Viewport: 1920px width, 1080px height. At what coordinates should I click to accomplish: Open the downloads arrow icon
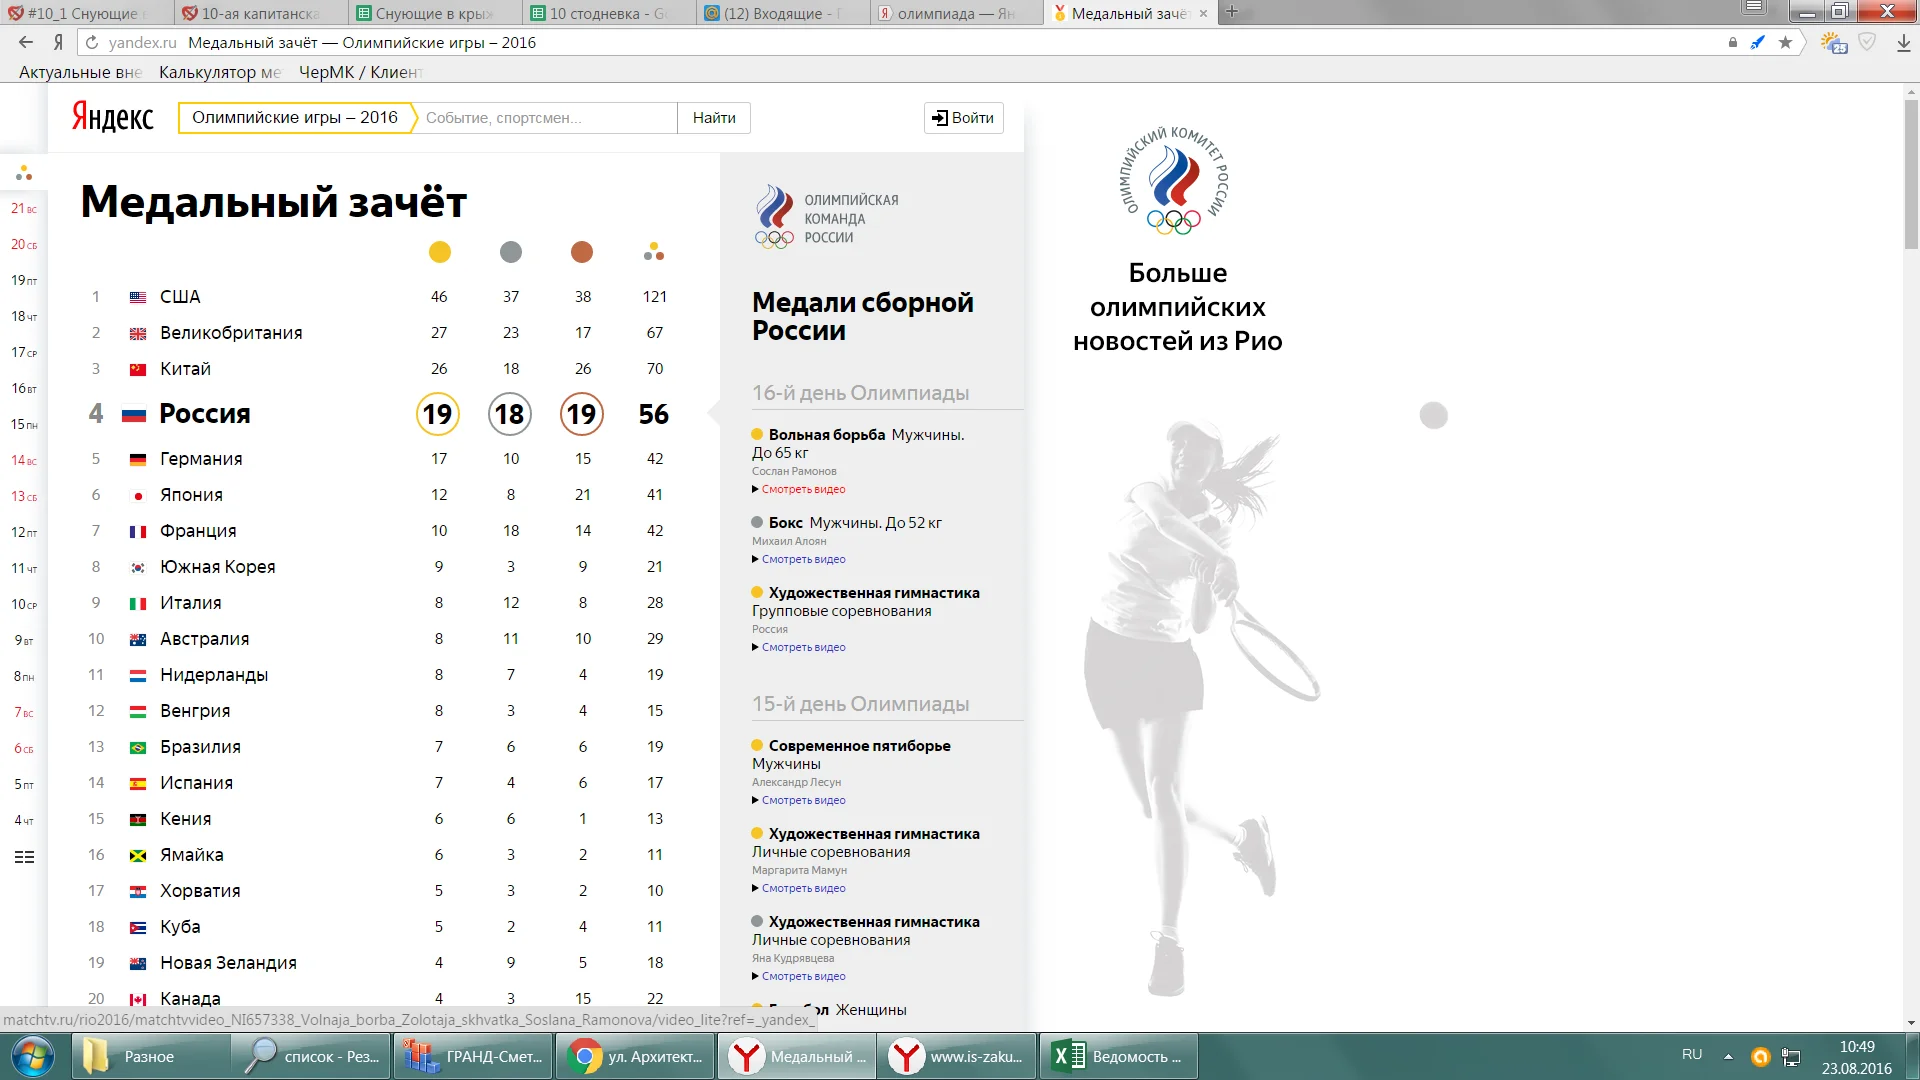pyautogui.click(x=1904, y=43)
